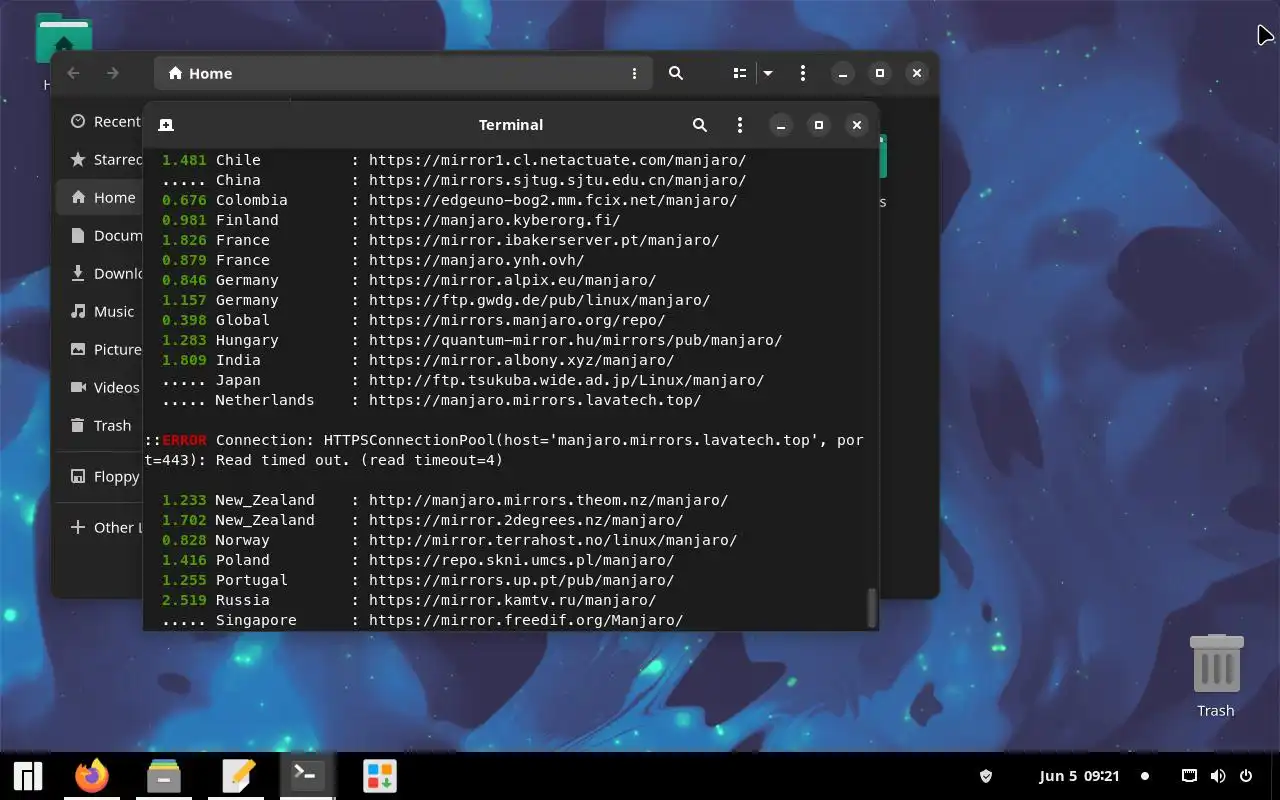
Task: Click the Poland repo.skni.umcs.pl URL
Action: [x=521, y=560]
